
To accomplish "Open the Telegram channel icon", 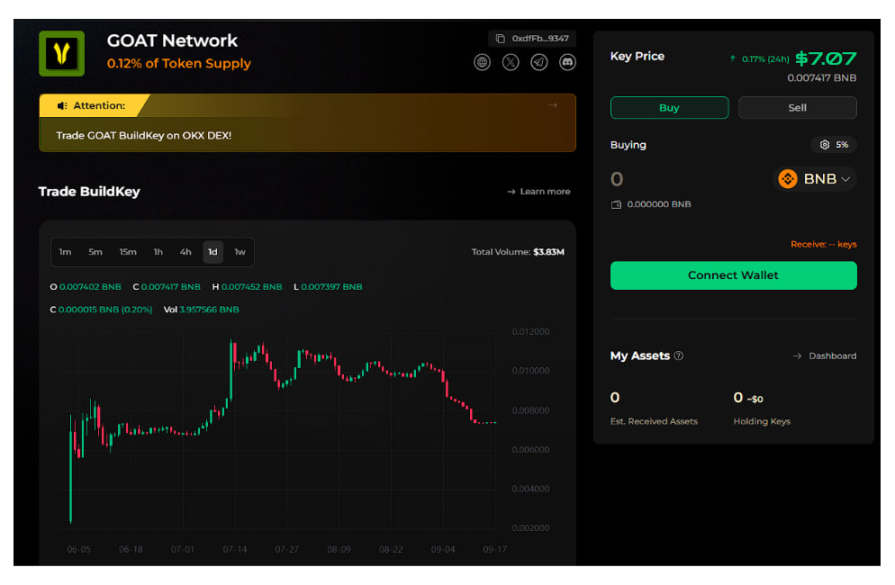I will tap(539, 62).
